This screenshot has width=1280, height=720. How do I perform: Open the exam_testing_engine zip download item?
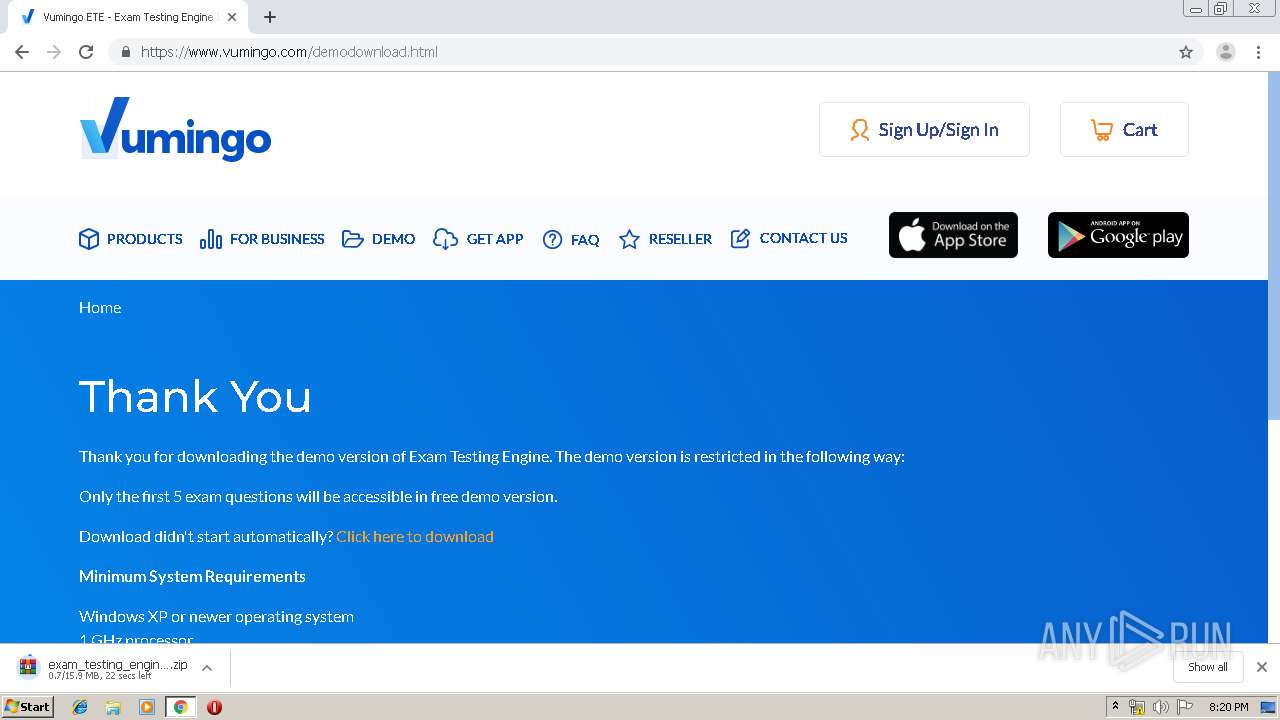[x=104, y=668]
